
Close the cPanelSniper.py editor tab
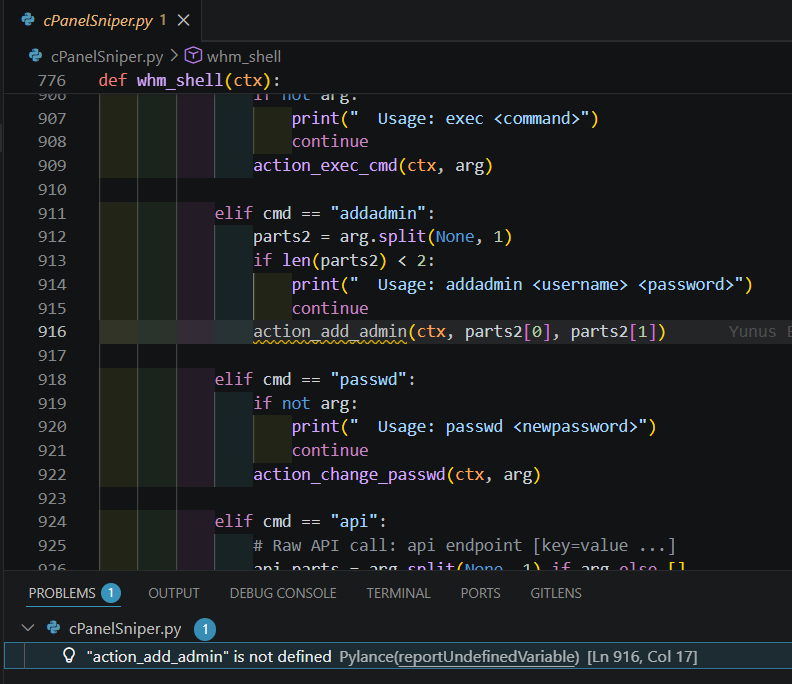pyautogui.click(x=184, y=20)
